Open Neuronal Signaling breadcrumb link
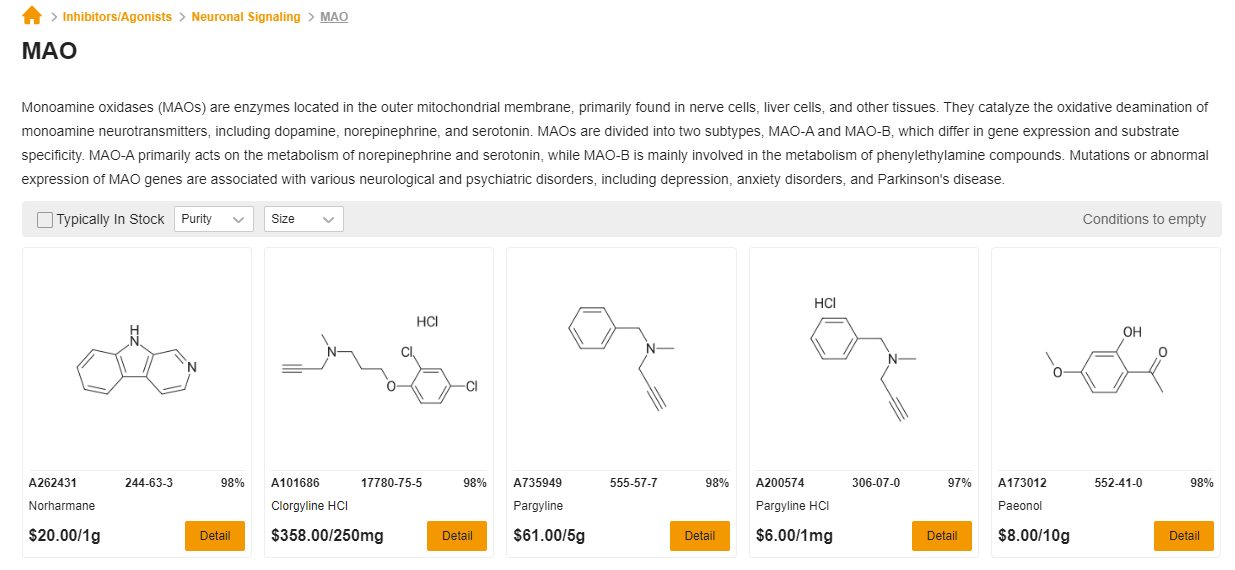Image resolution: width=1235 pixels, height=570 pixels. [x=246, y=17]
